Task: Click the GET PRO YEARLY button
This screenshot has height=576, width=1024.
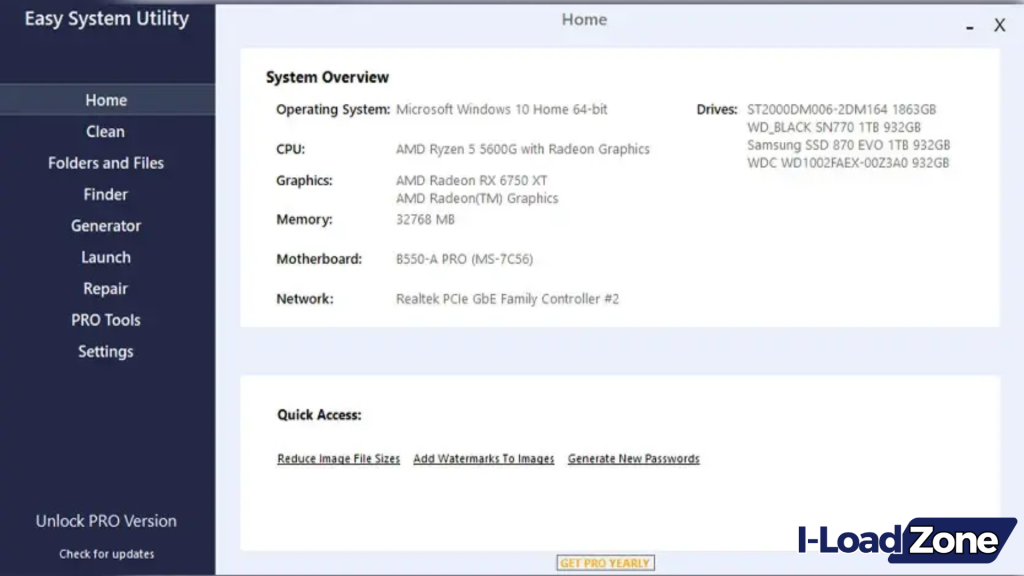Action: tap(604, 562)
